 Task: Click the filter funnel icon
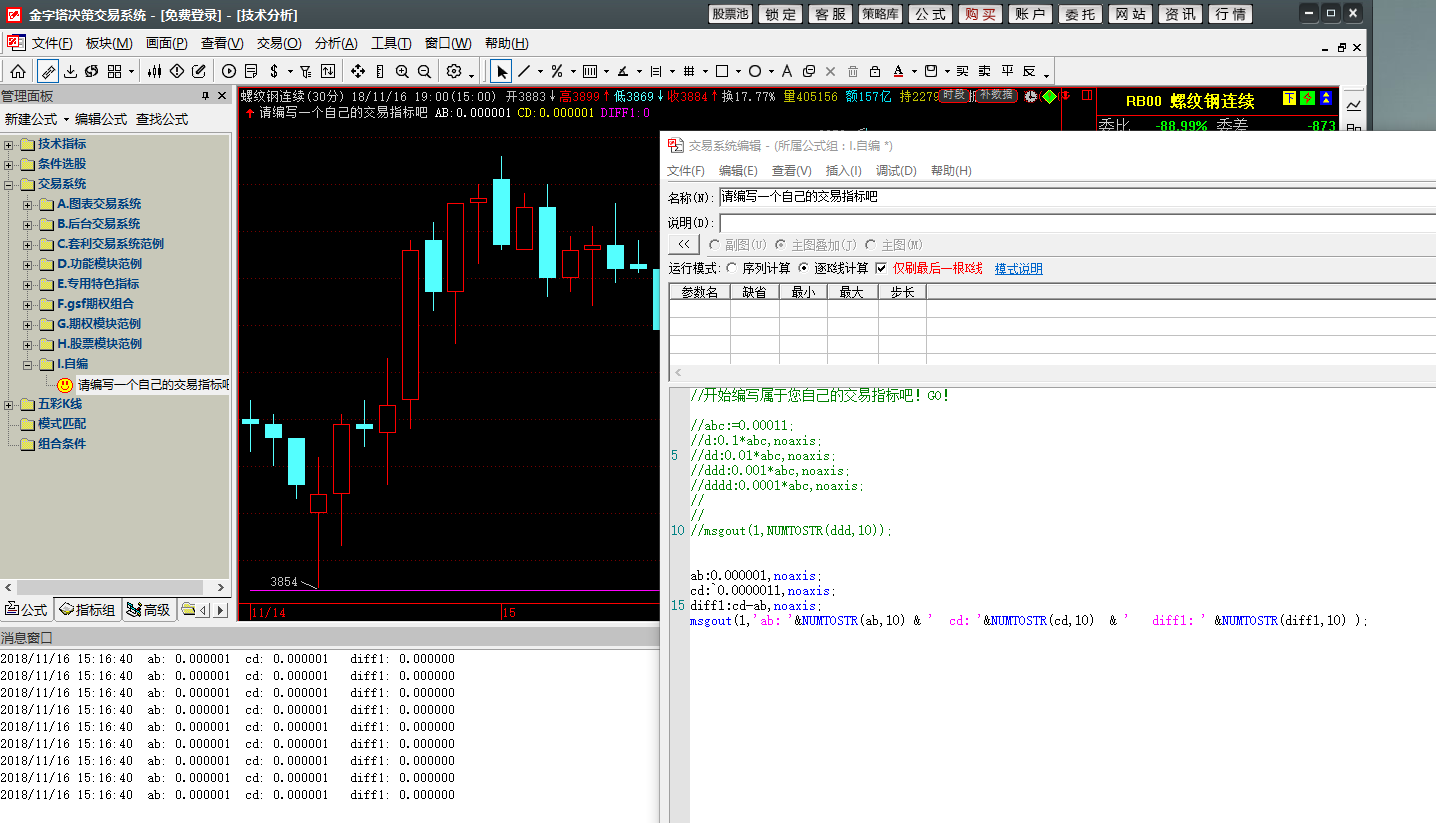[x=305, y=71]
